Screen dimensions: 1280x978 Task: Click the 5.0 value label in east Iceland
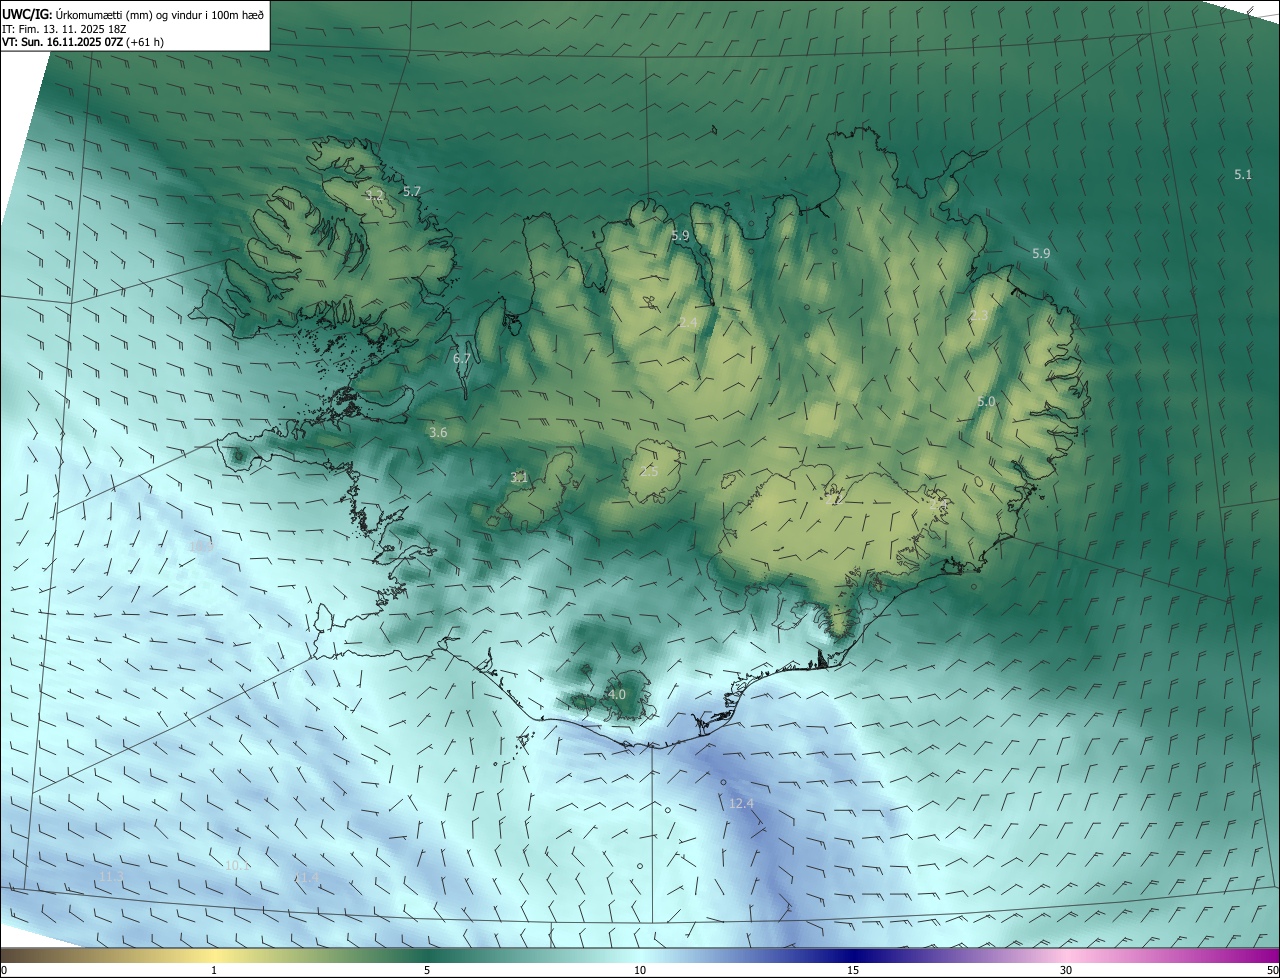(986, 402)
